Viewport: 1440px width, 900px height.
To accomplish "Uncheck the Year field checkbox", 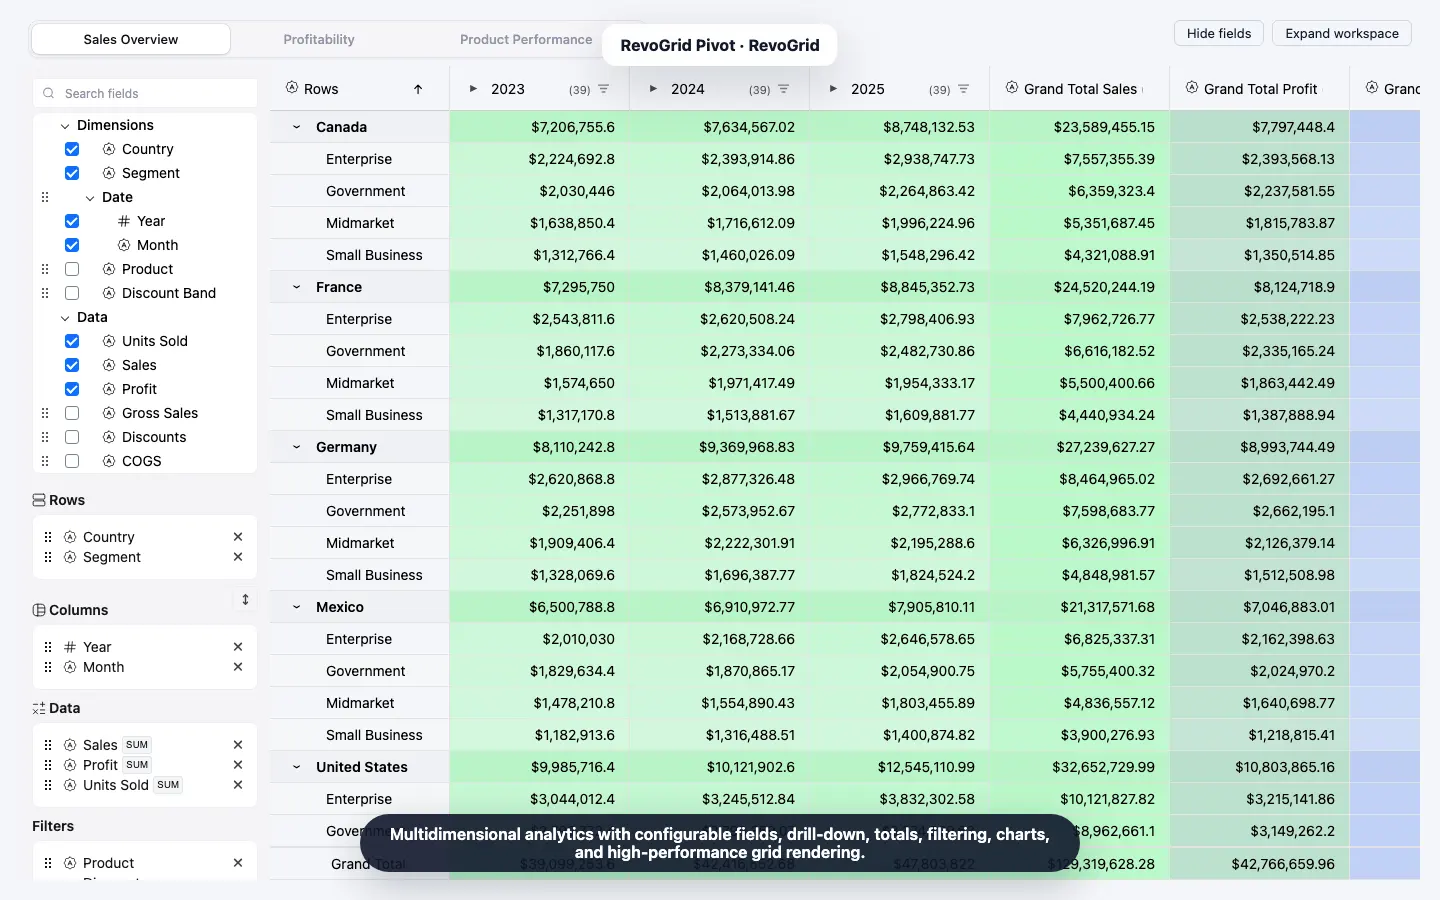I will 72,221.
